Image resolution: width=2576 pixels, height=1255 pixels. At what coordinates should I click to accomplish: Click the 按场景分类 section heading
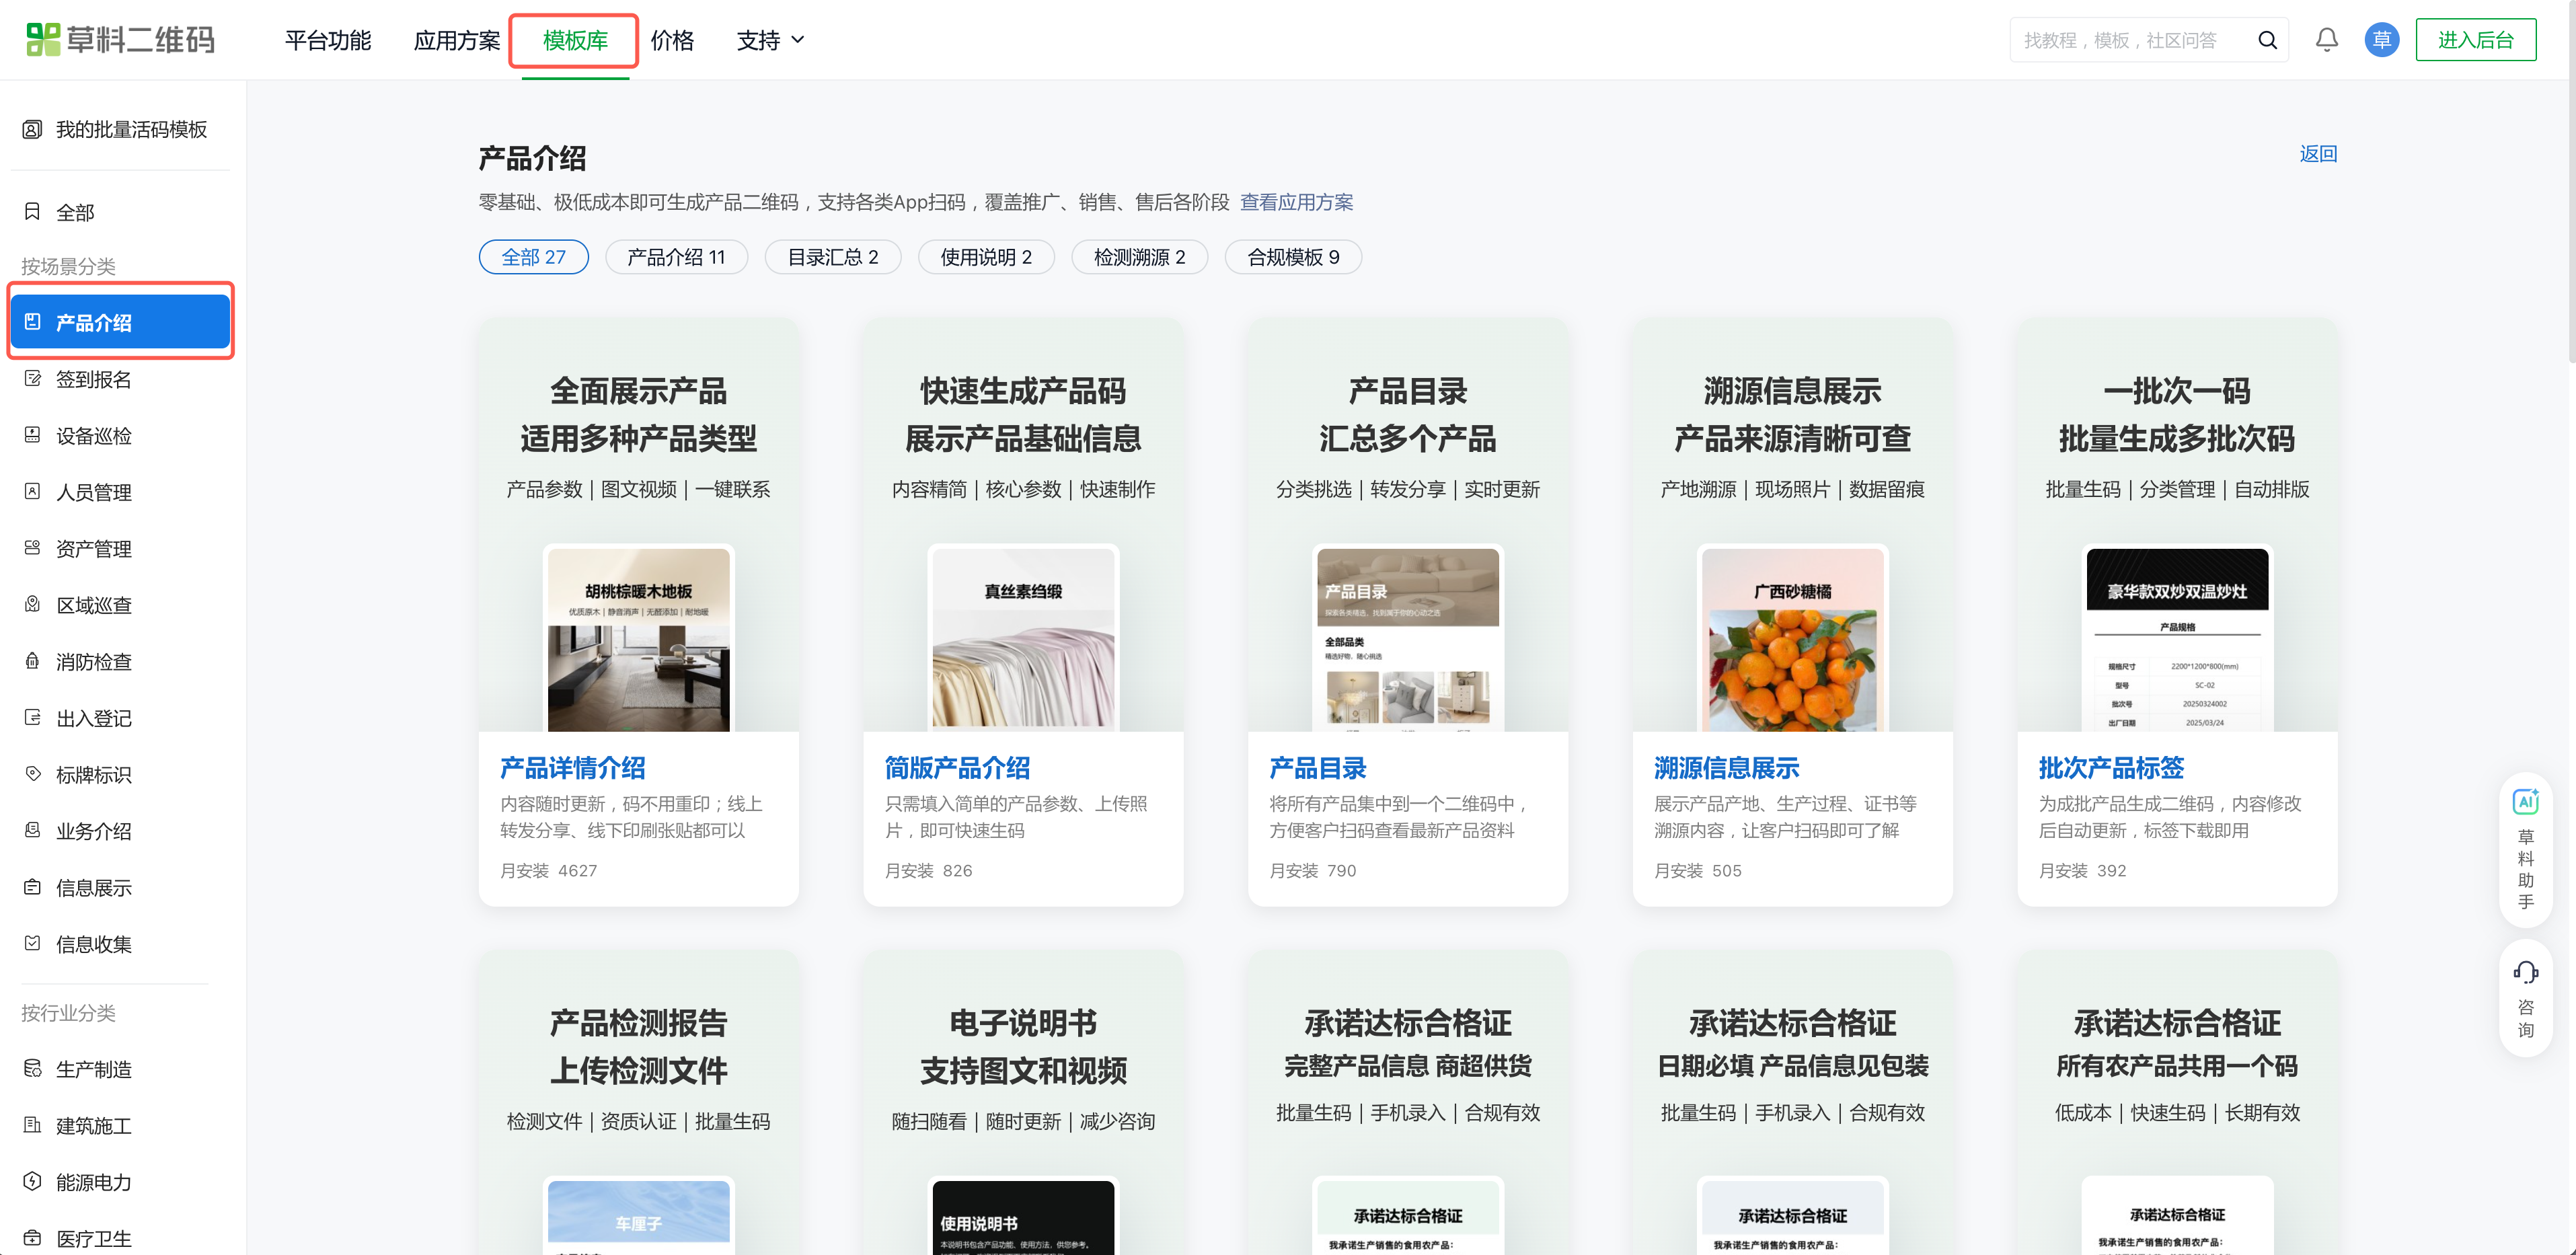pos(68,266)
